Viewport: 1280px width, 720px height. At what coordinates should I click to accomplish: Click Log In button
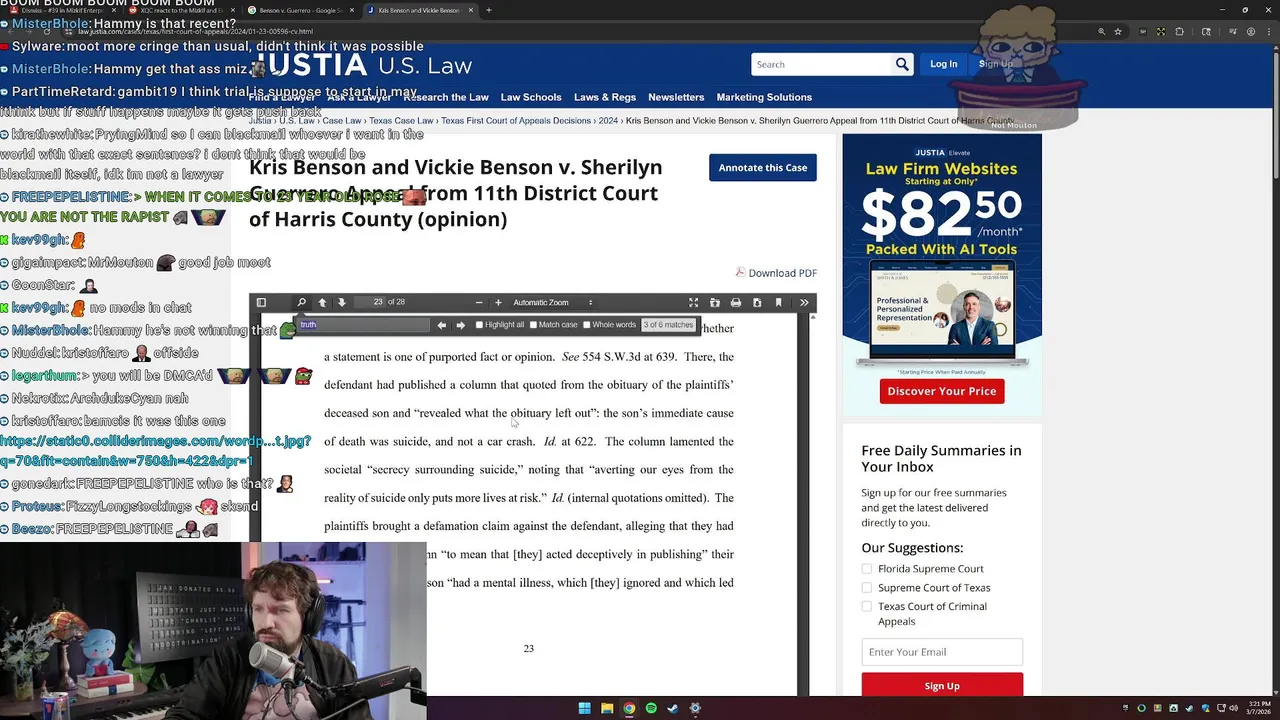click(944, 64)
